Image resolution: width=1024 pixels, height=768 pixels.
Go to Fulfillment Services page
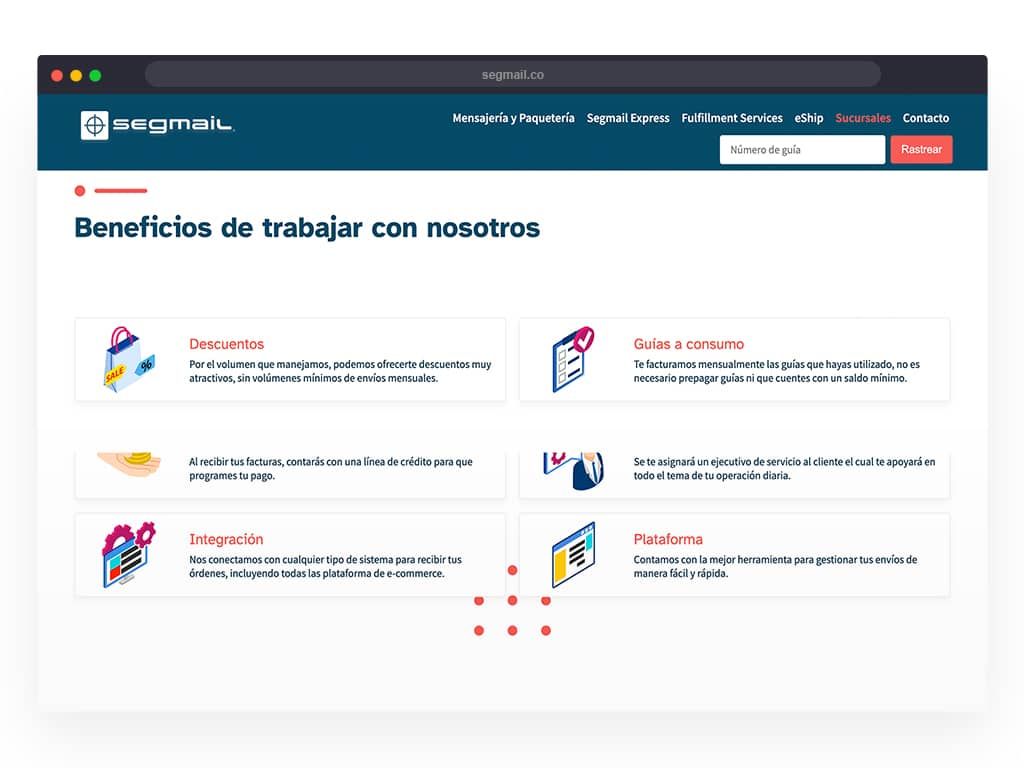click(x=731, y=118)
